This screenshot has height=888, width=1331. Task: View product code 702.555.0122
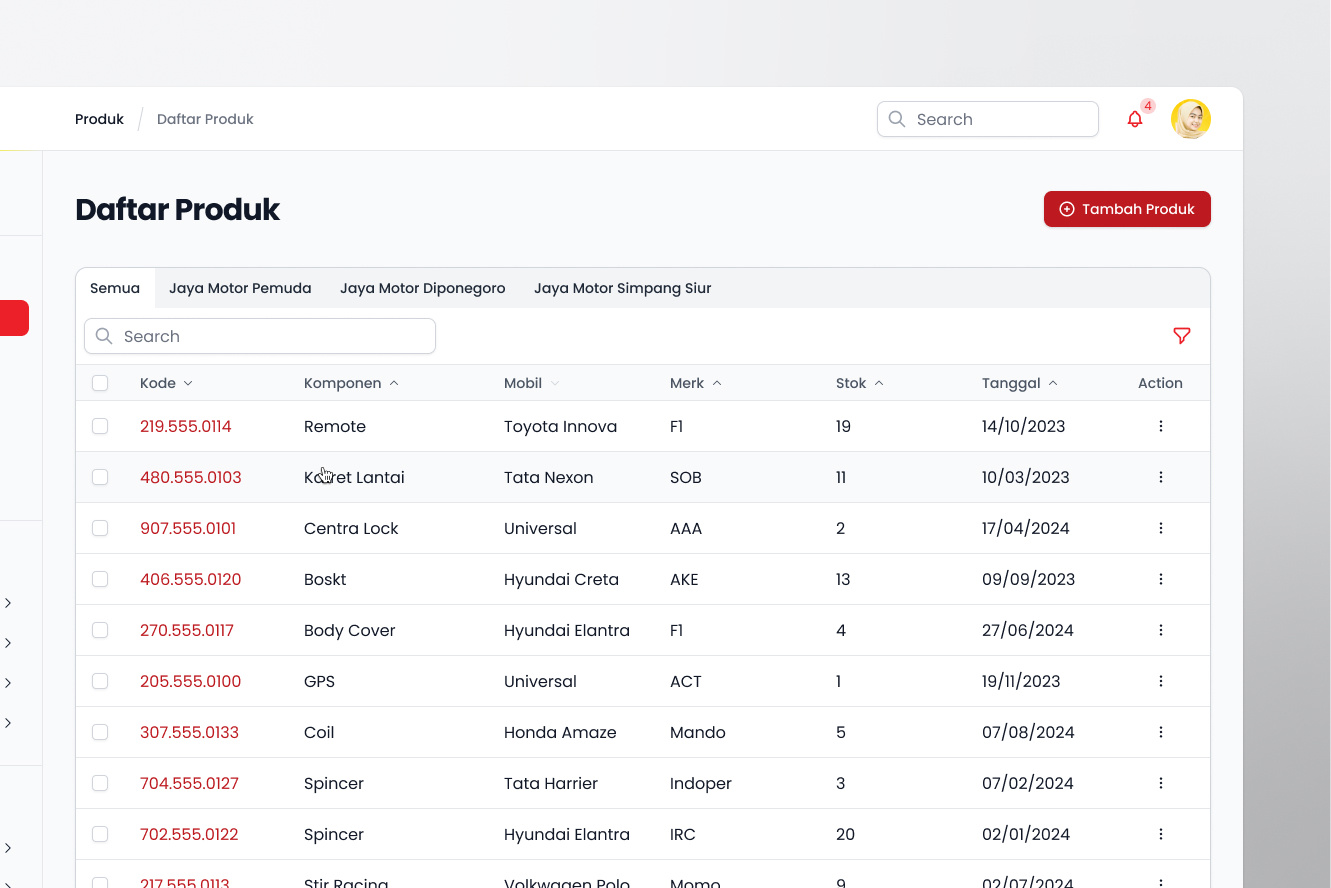click(x=189, y=834)
